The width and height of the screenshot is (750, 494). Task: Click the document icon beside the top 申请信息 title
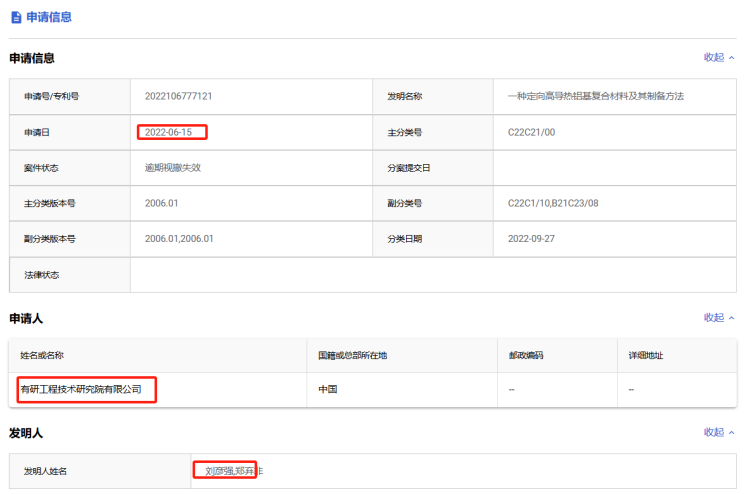pos(16,17)
